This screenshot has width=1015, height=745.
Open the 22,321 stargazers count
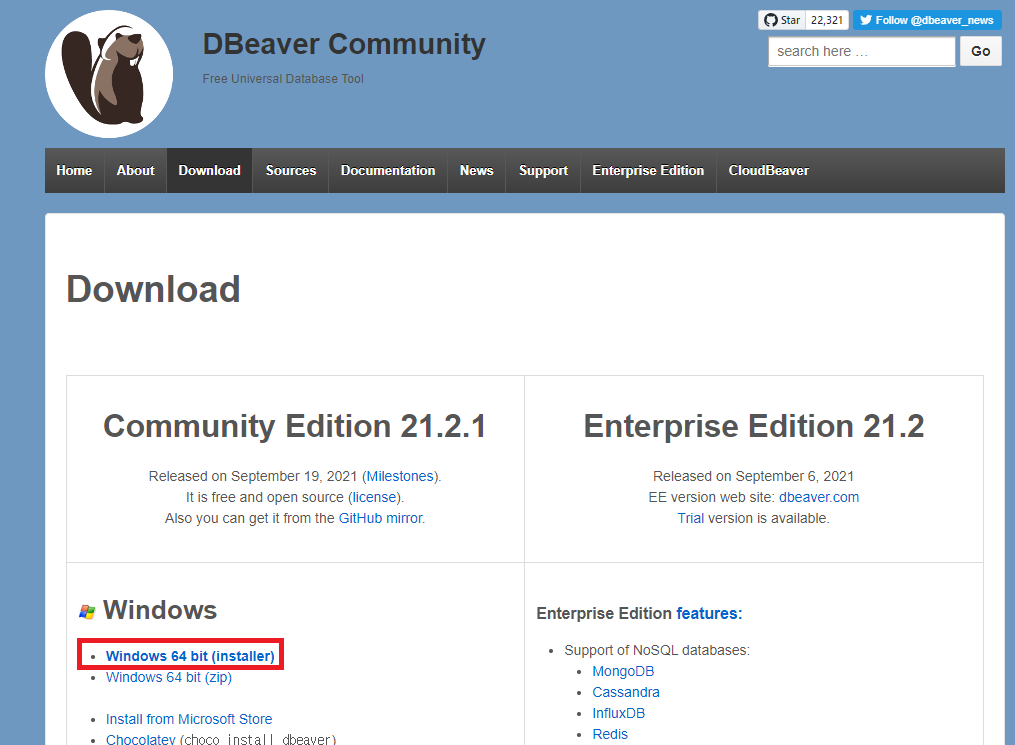tap(827, 20)
